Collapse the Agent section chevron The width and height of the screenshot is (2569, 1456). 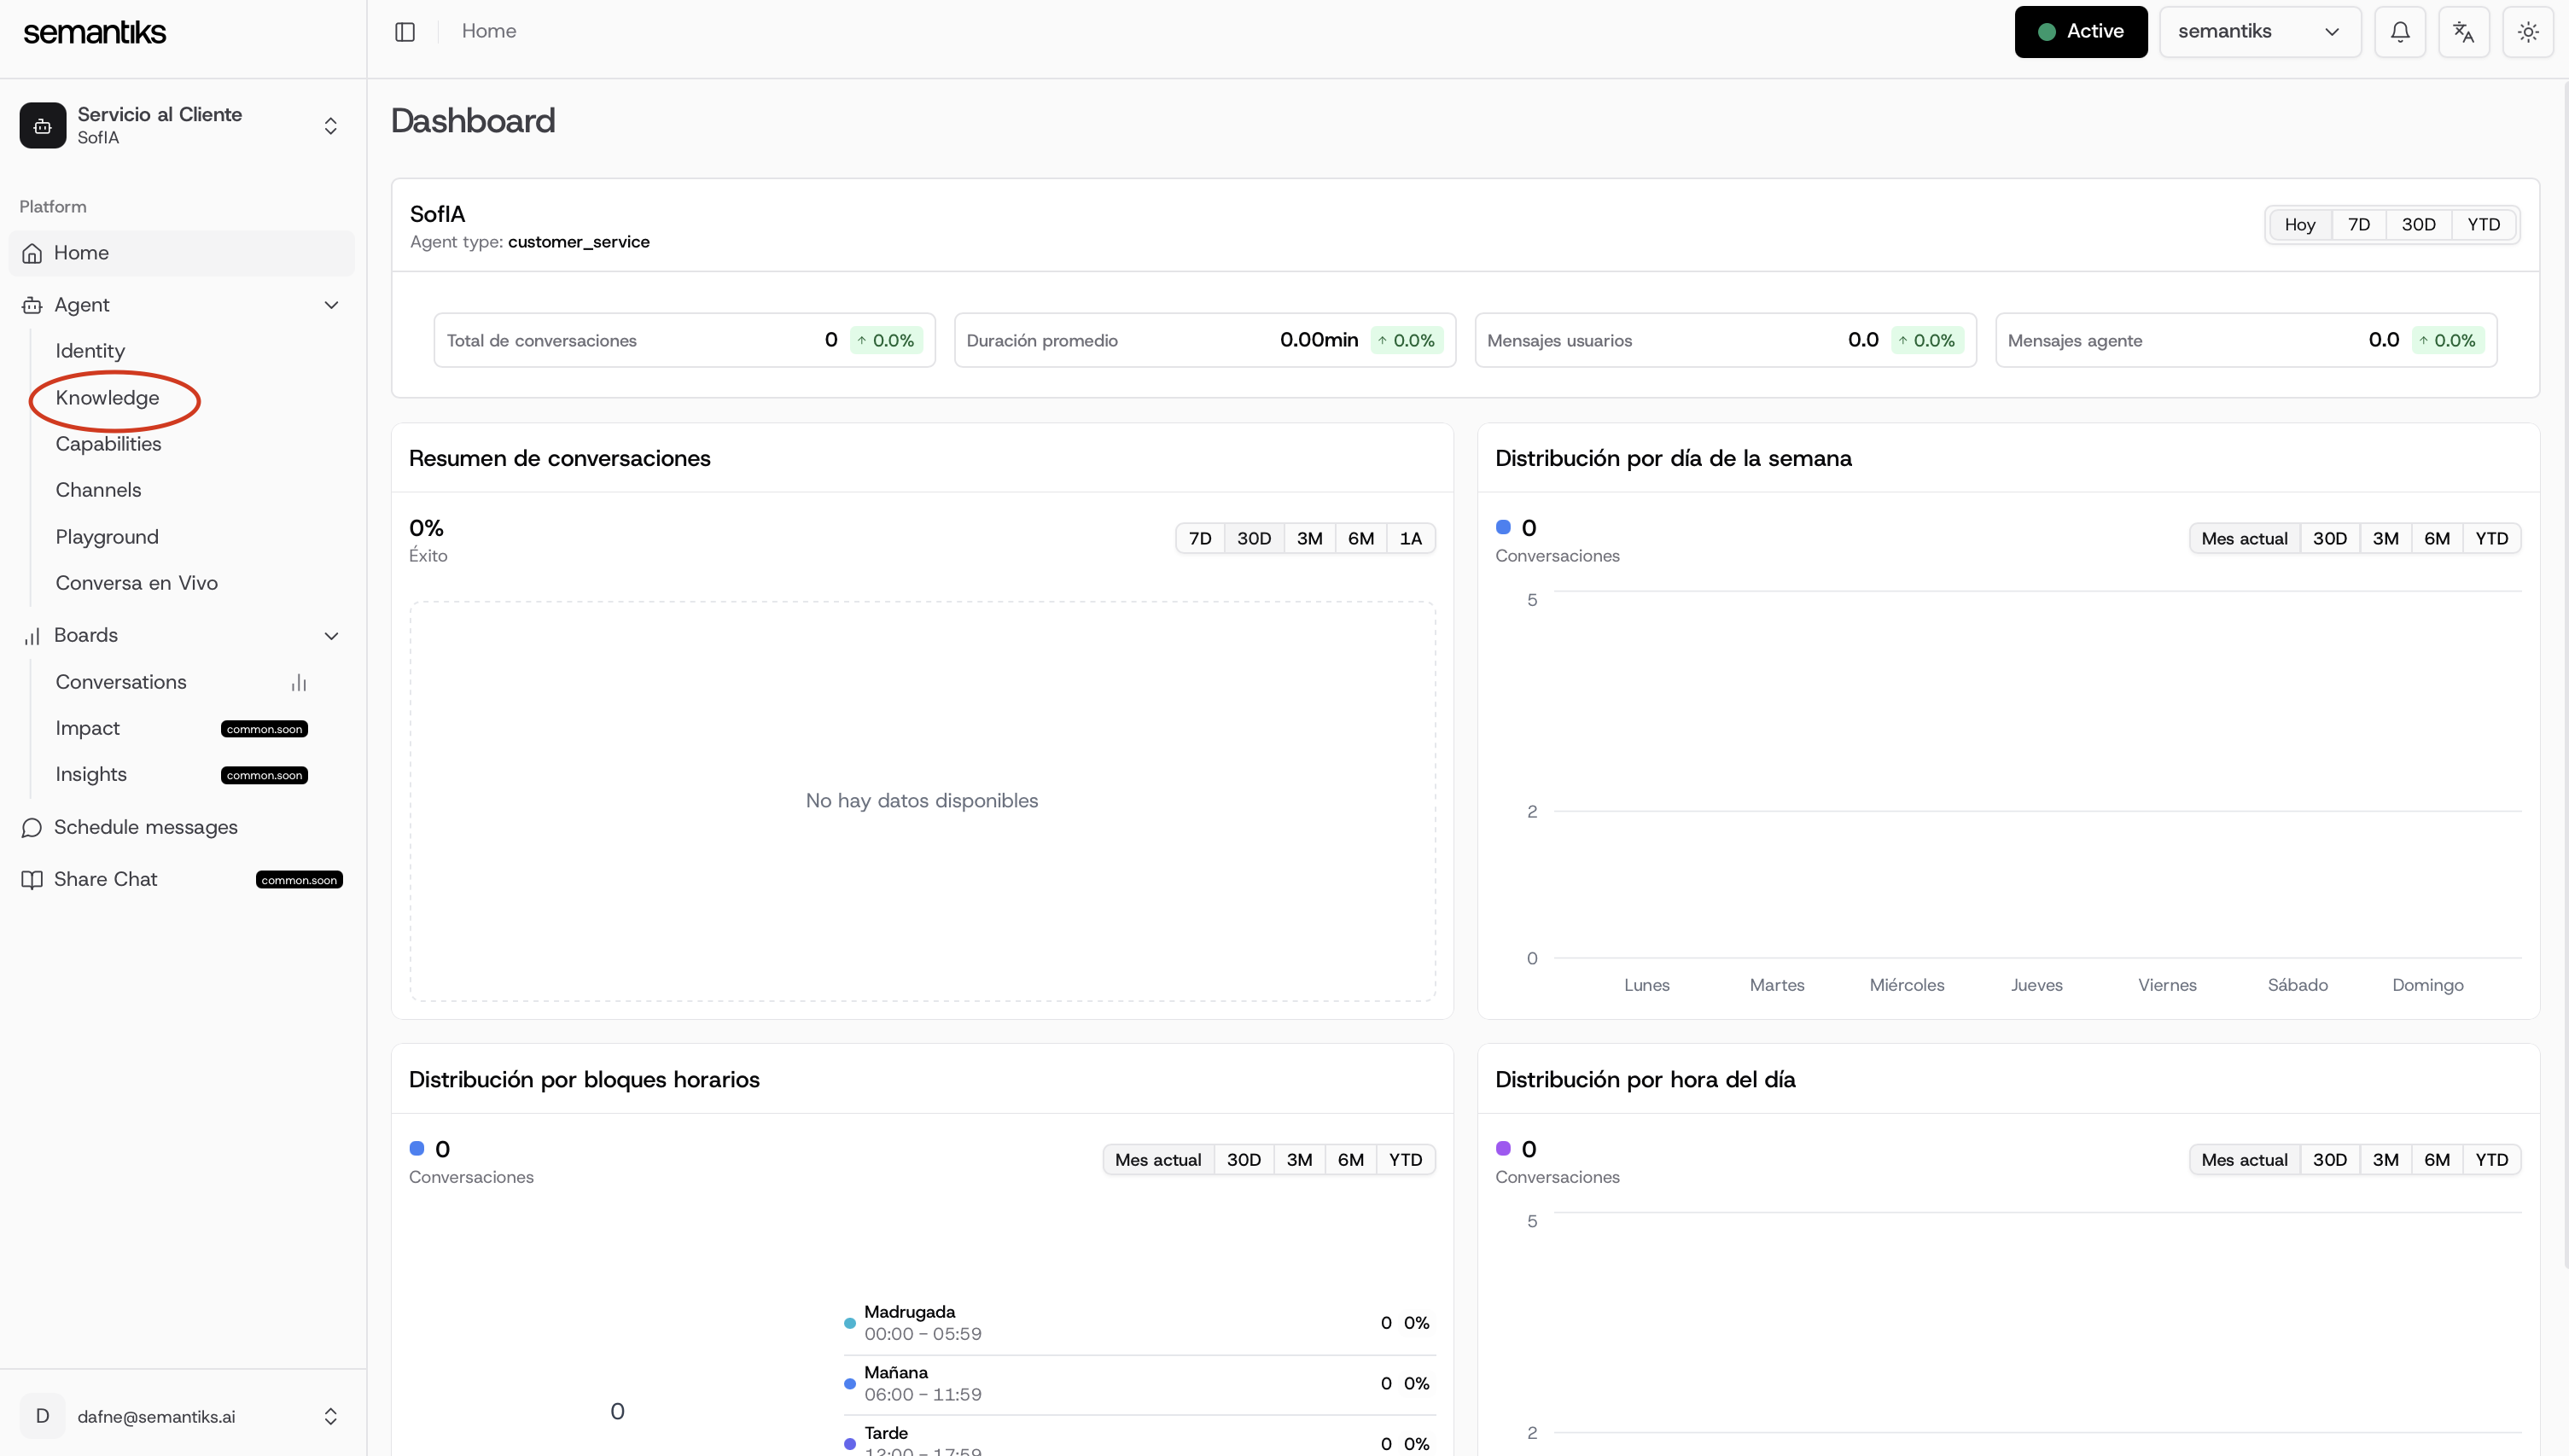[x=331, y=305]
